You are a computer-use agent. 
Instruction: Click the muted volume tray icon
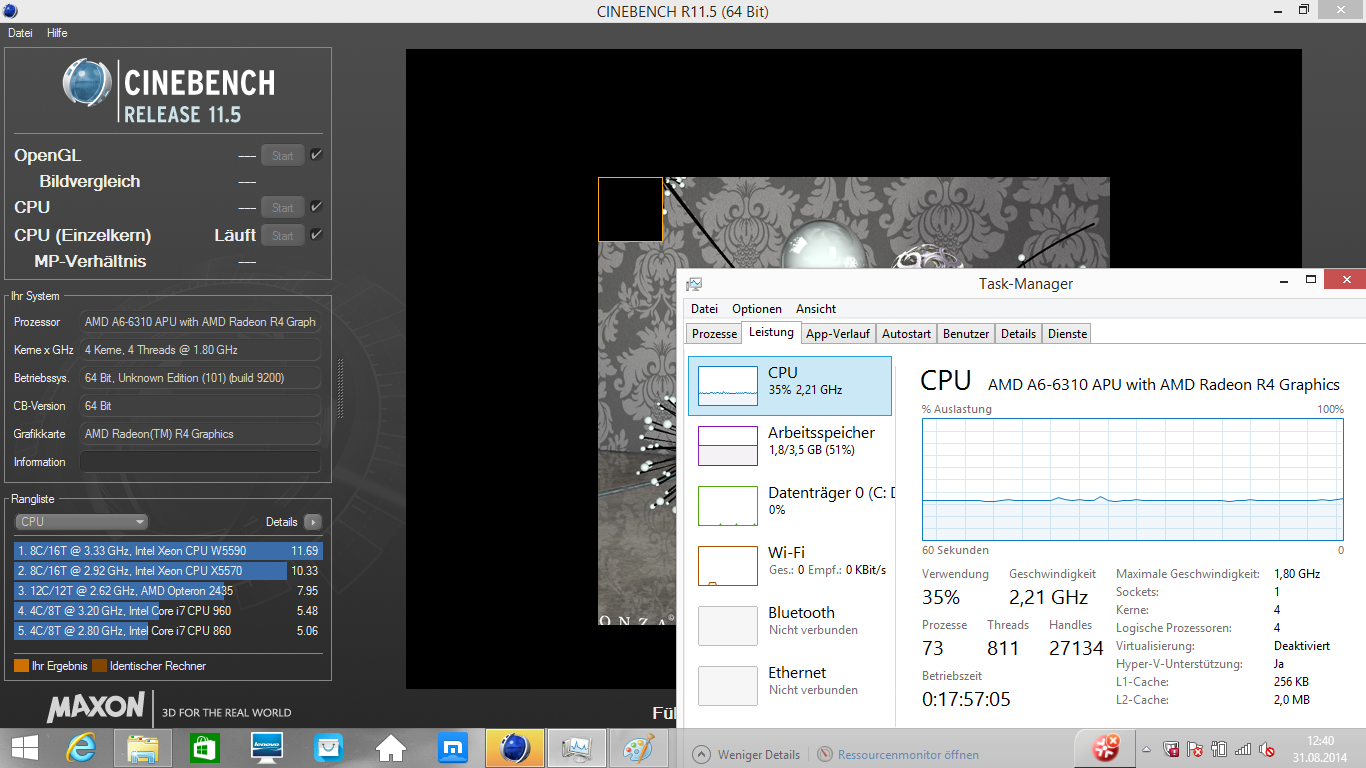point(1267,748)
